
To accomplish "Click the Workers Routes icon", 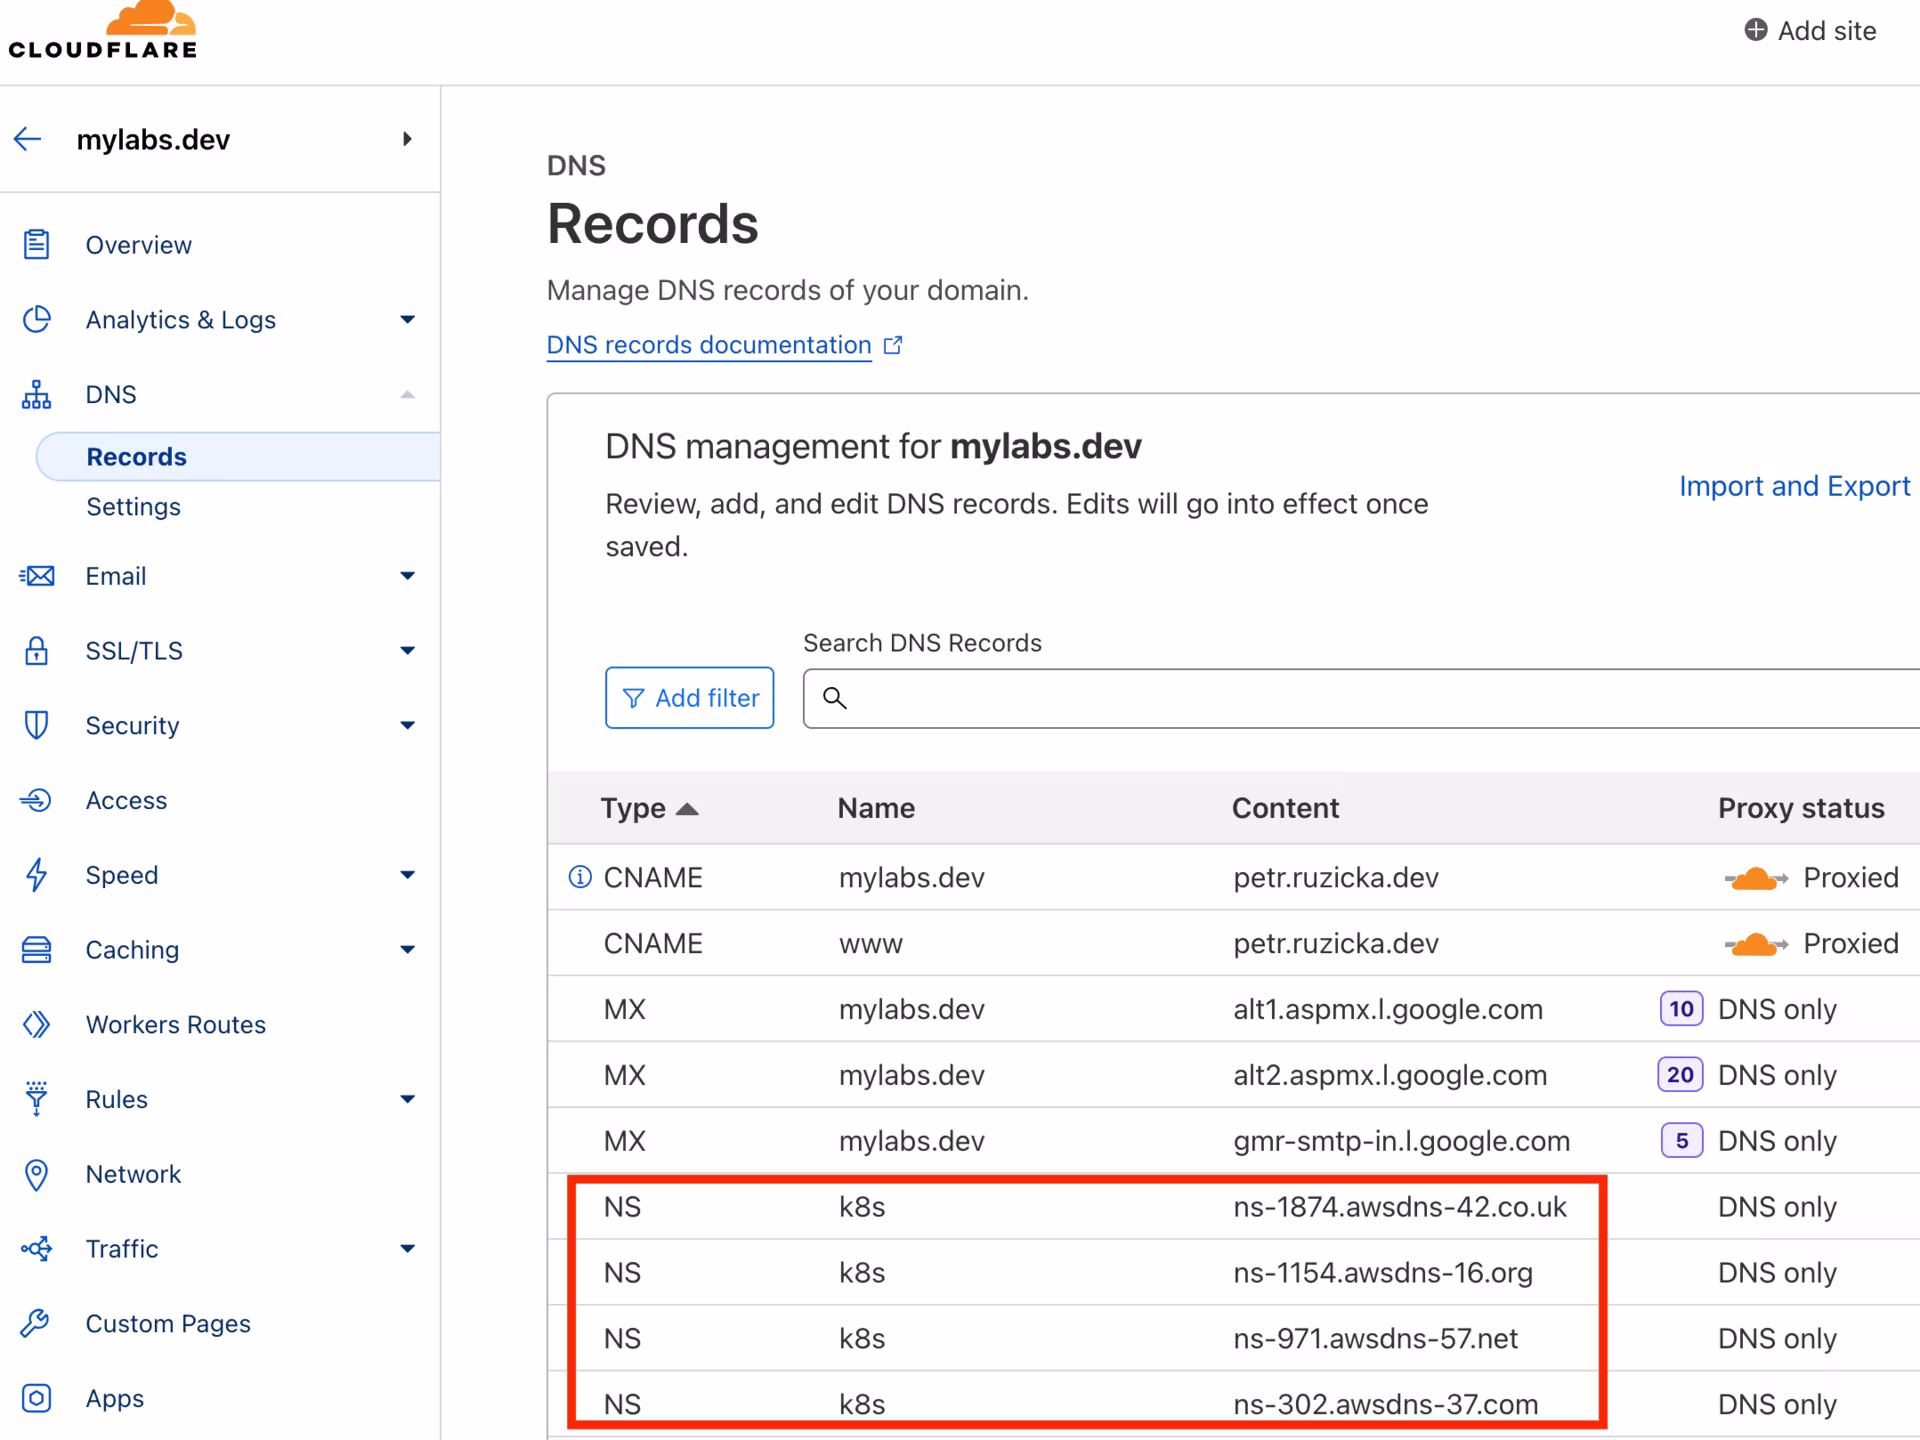I will [37, 1024].
